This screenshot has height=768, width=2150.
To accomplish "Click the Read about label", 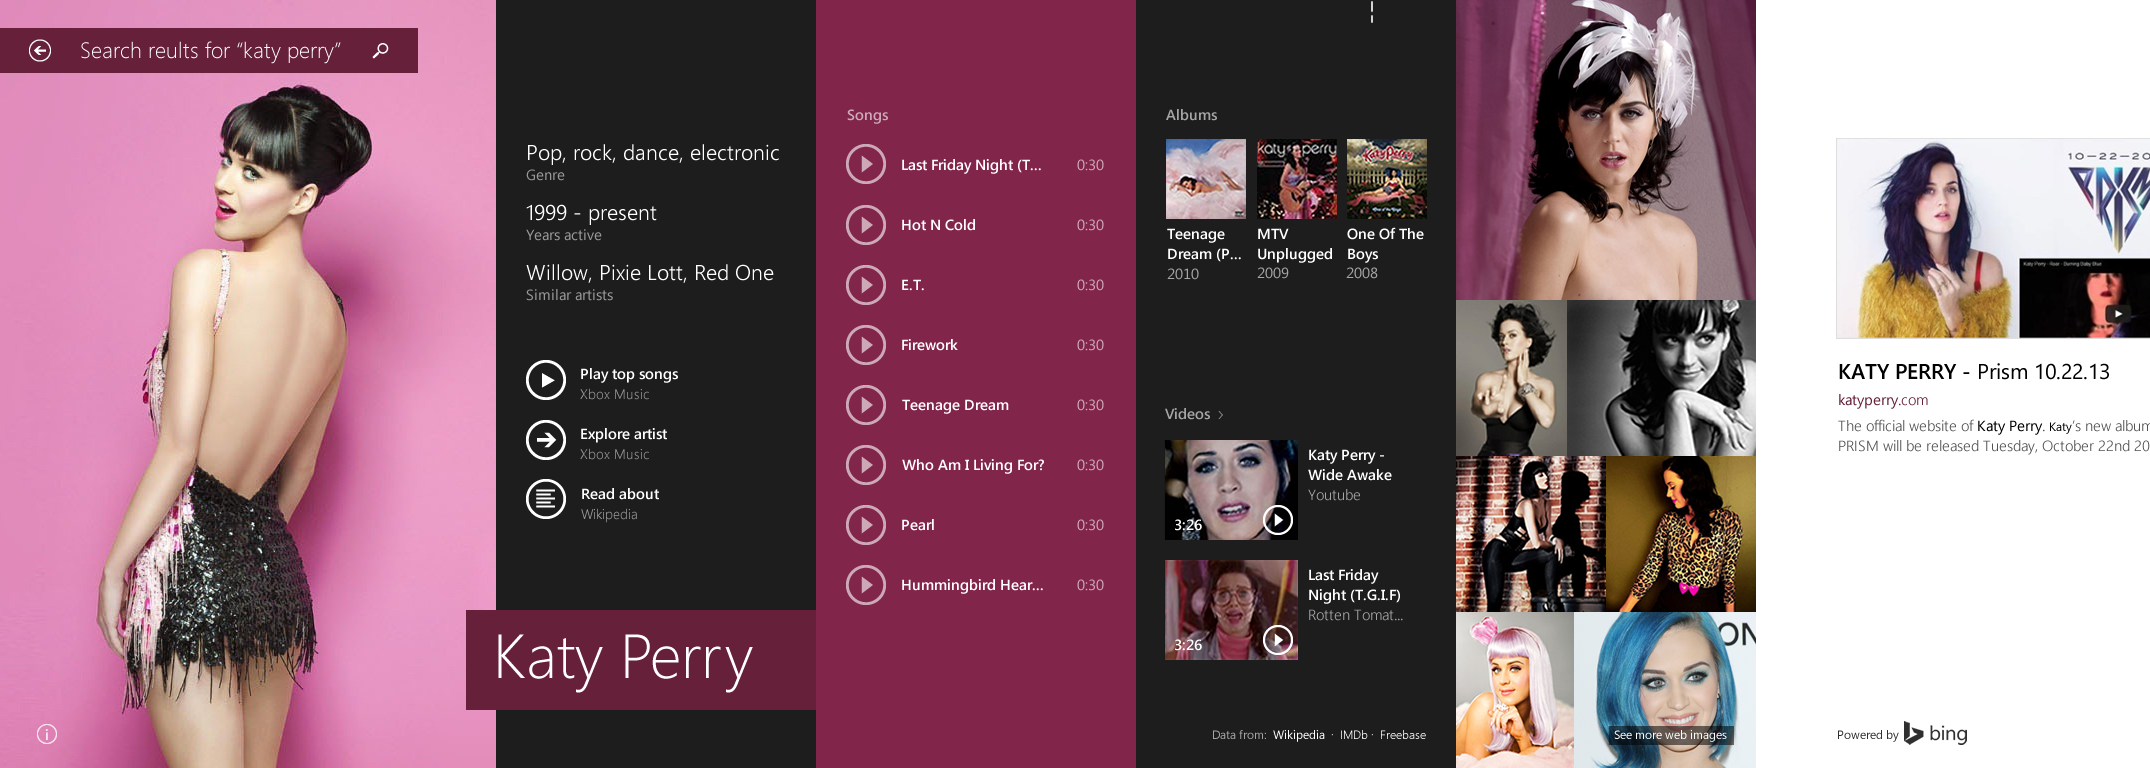I will pyautogui.click(x=620, y=494).
